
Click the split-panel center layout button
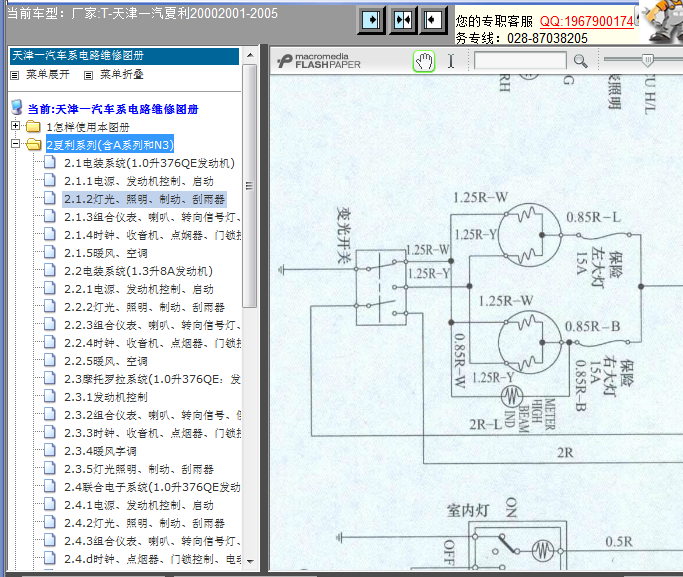[x=402, y=20]
